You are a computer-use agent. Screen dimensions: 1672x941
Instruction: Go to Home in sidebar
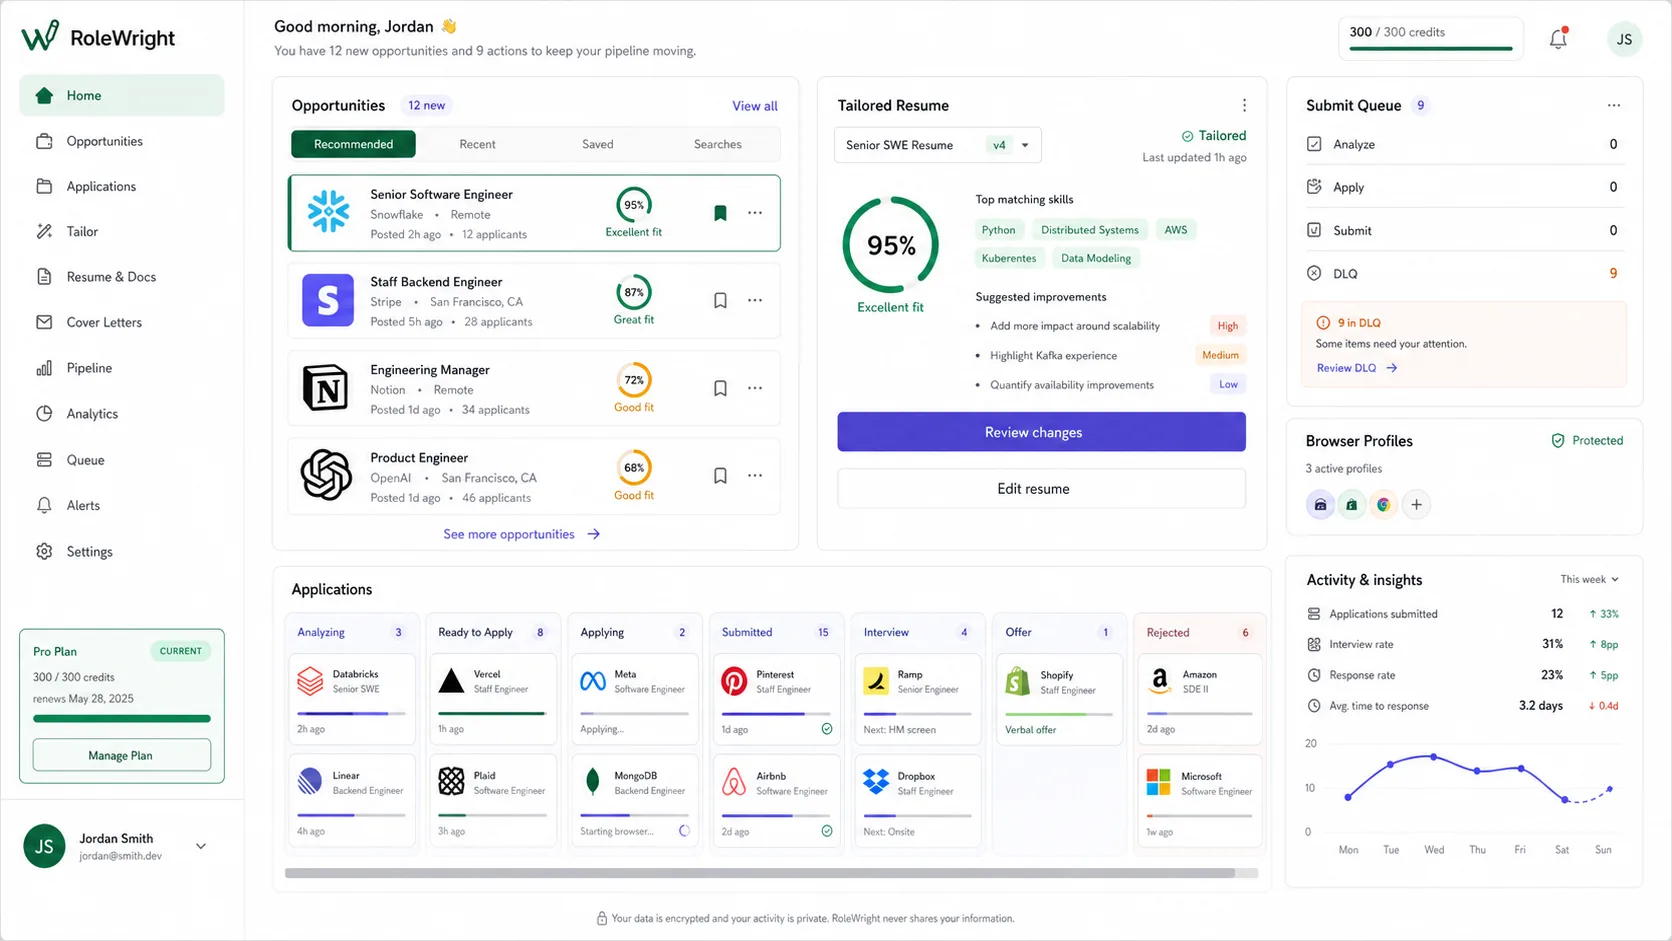(122, 95)
